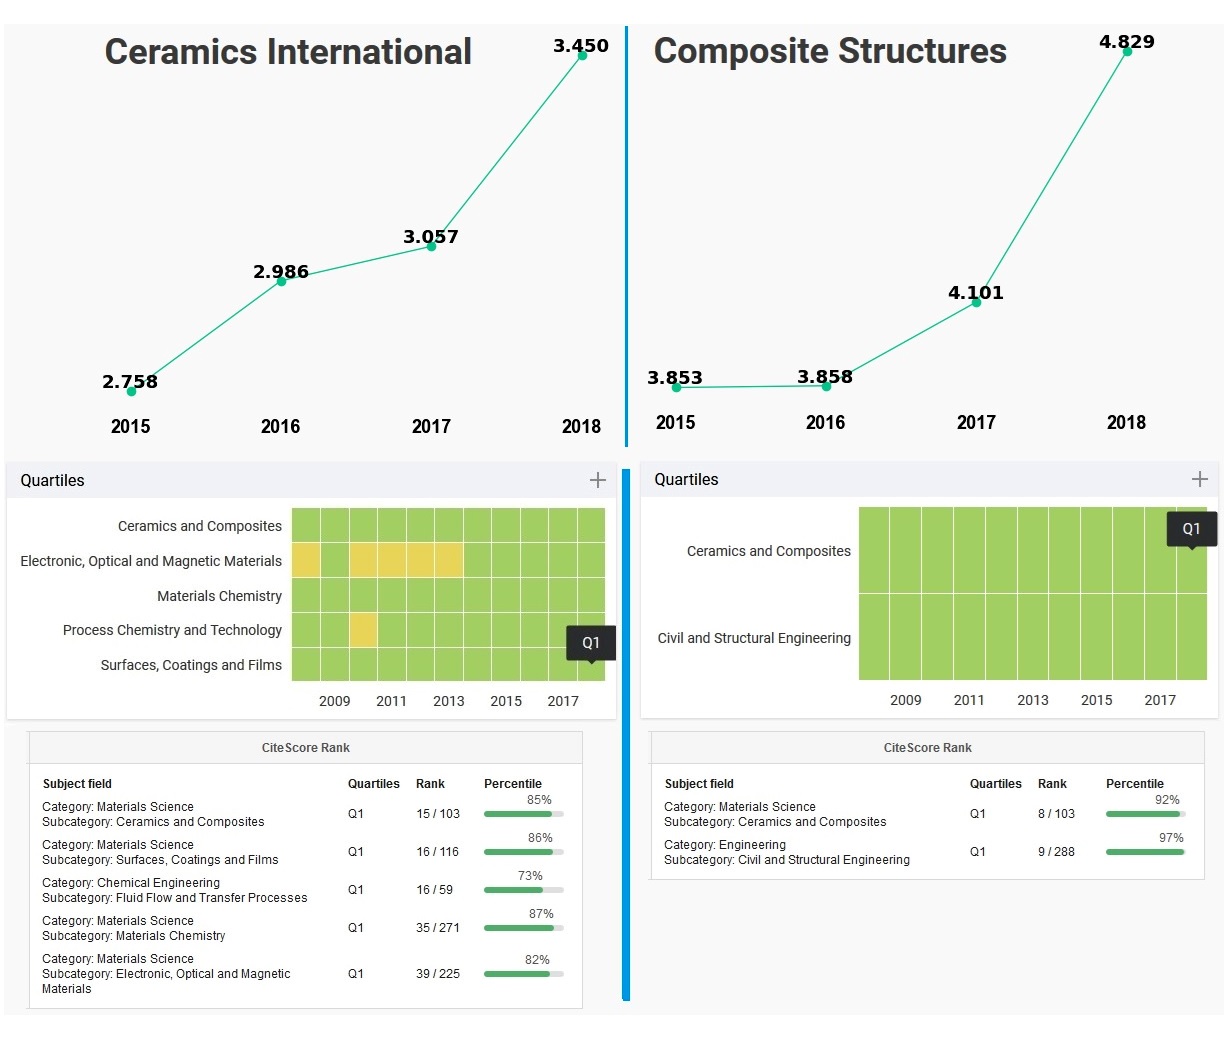
Task: Click the rank value '8 / 103'
Action: tap(1056, 814)
